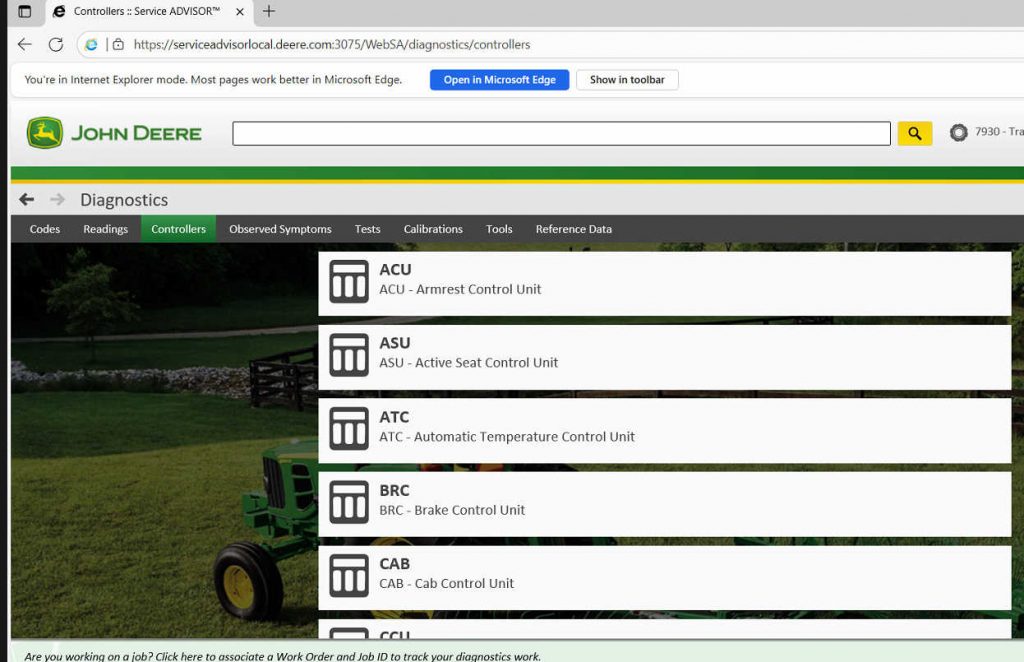This screenshot has width=1024, height=662.
Task: Click into the John Deere search field
Action: (561, 134)
